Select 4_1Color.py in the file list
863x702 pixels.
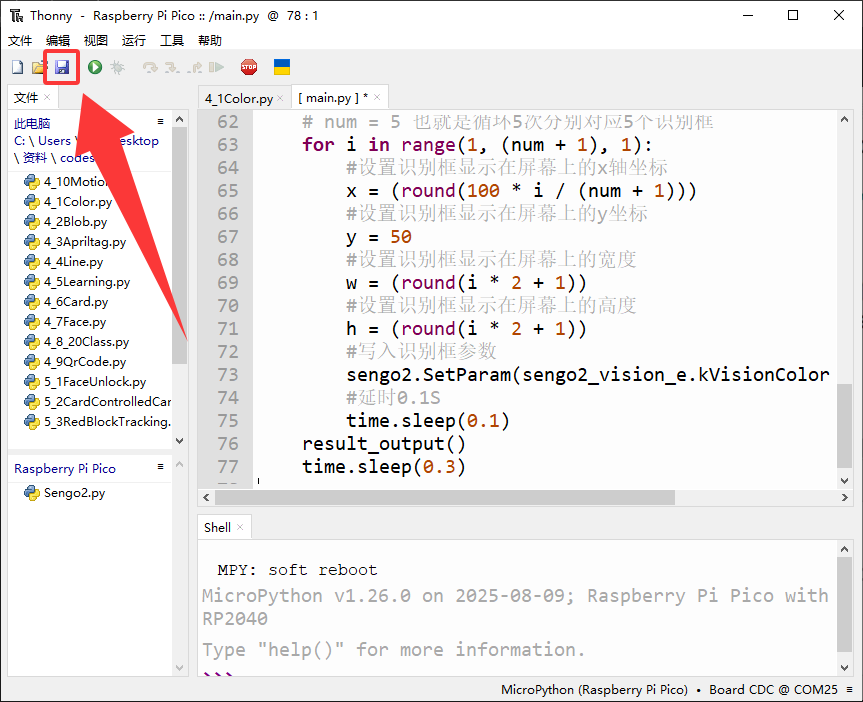pyautogui.click(x=78, y=202)
